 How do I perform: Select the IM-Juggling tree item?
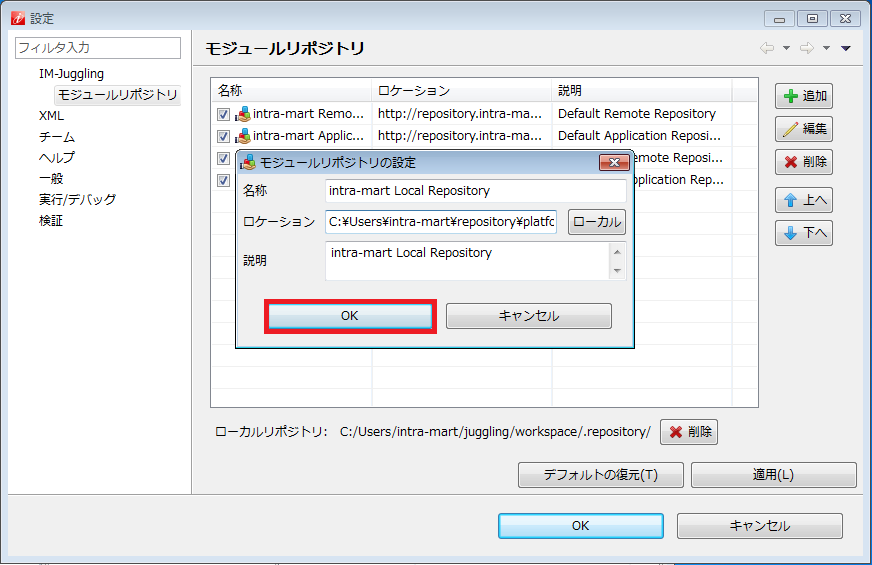pyautogui.click(x=71, y=74)
